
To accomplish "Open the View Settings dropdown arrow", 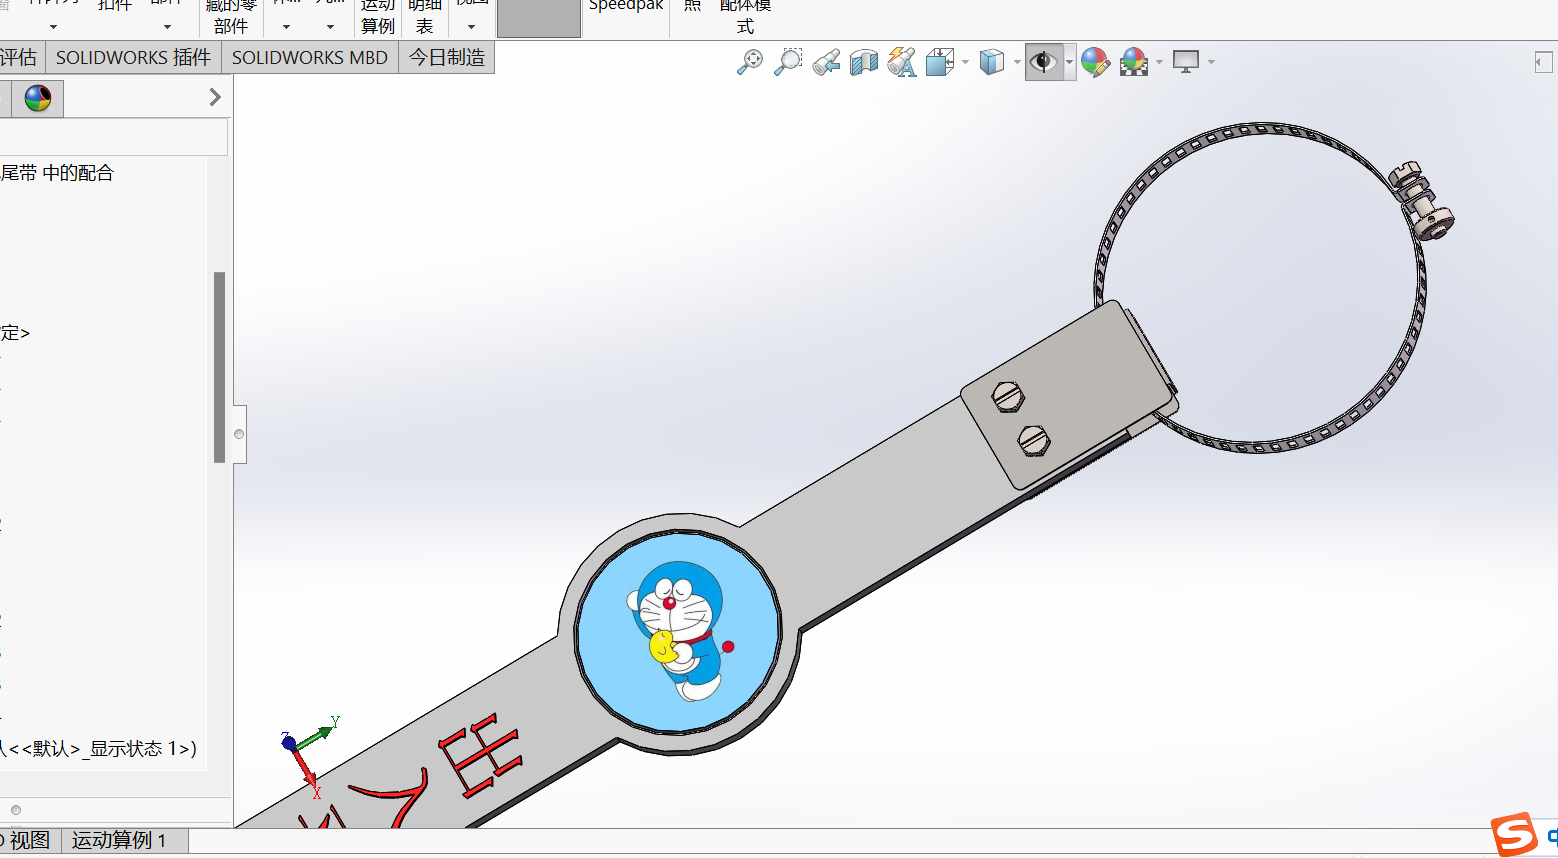I will pos(1211,62).
